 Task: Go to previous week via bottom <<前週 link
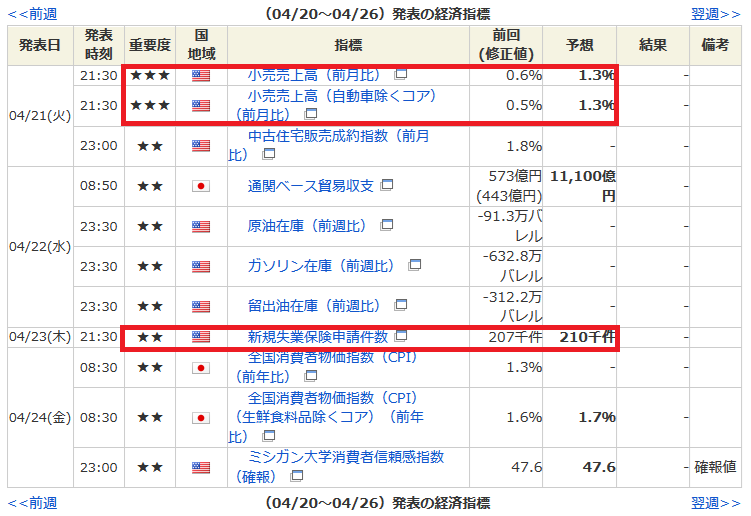[33, 503]
